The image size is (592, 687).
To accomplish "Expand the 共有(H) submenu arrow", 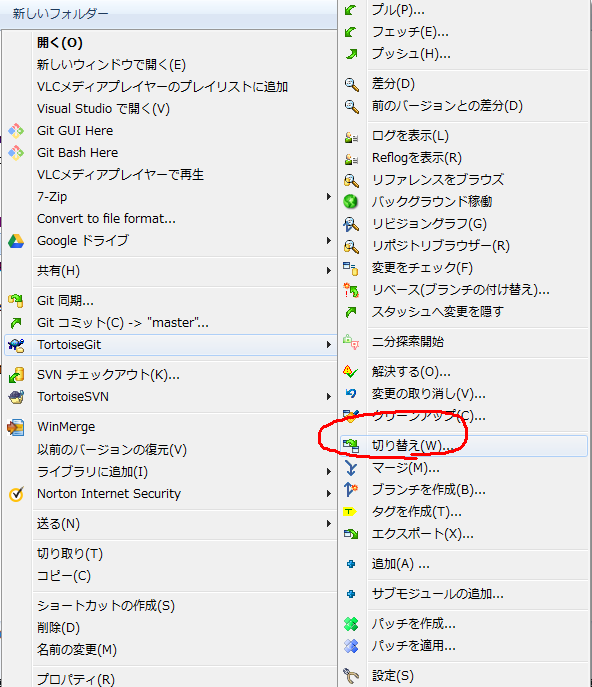I will click(x=328, y=271).
